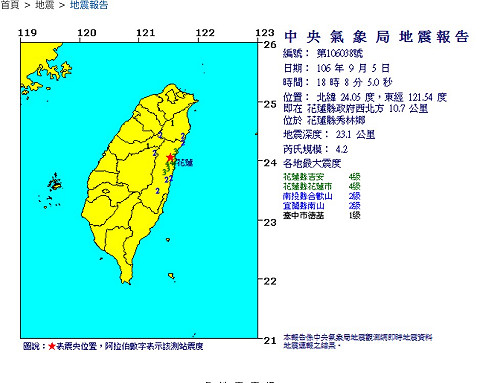Viewport: 500px width, 383px height.
Task: Click the 宜蘭縣南山 2級 row
Action: [322, 206]
